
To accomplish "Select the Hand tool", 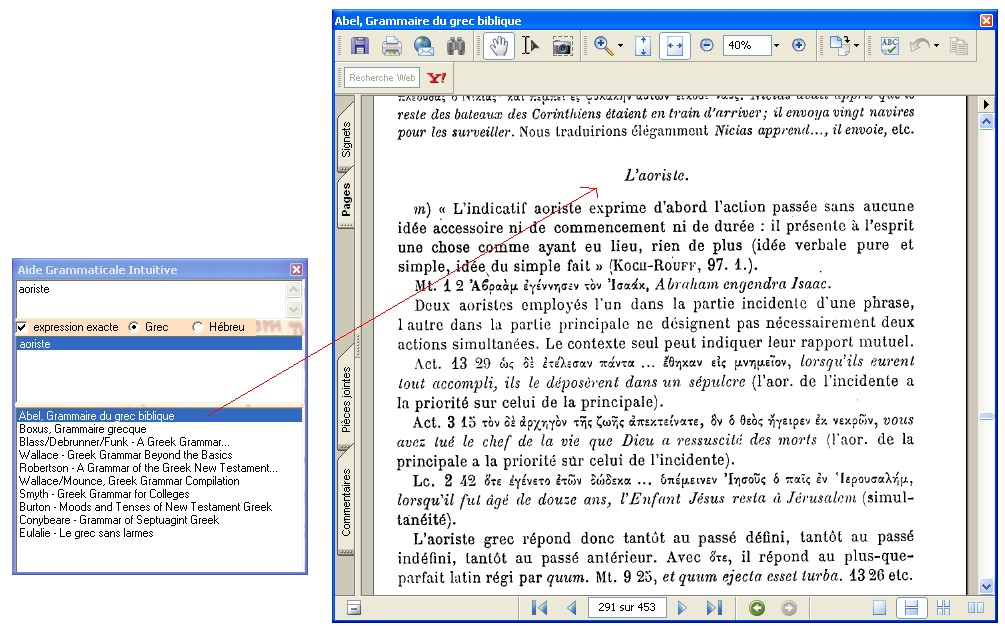I will (x=499, y=45).
